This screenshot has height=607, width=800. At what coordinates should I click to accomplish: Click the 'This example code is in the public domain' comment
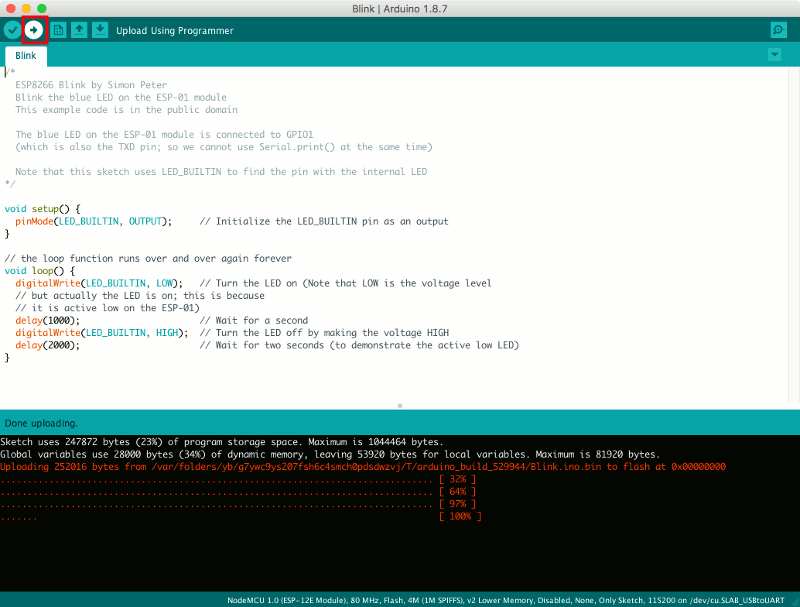126,110
